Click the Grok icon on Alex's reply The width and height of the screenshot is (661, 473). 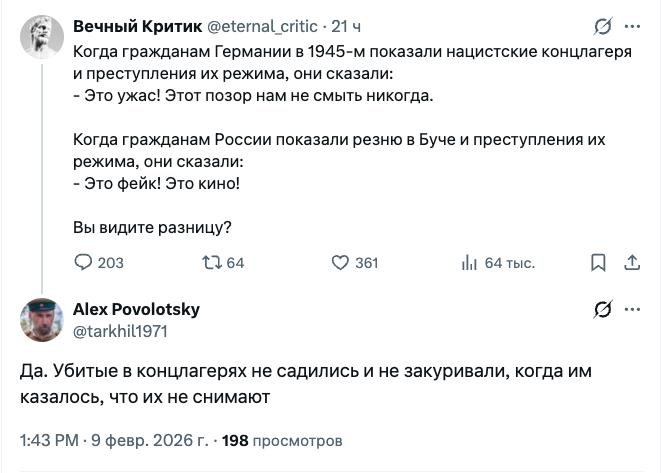tap(602, 309)
